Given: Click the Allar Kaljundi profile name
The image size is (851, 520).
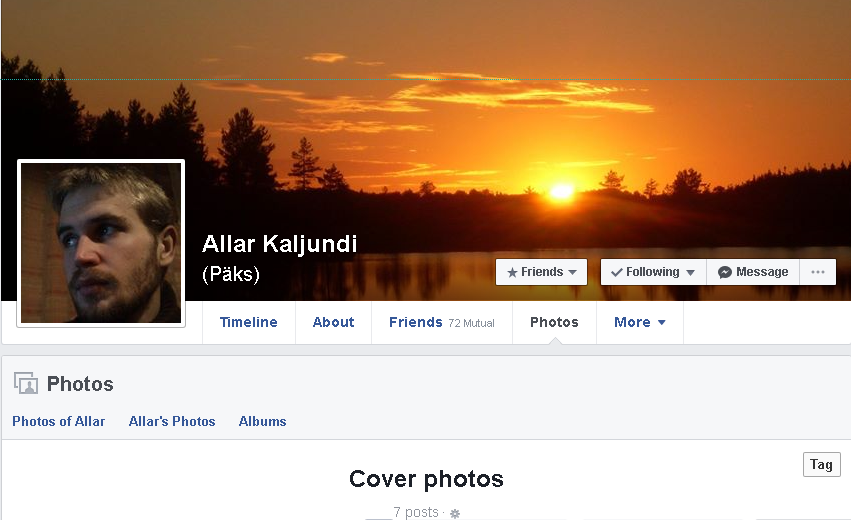Looking at the screenshot, I should tap(280, 244).
